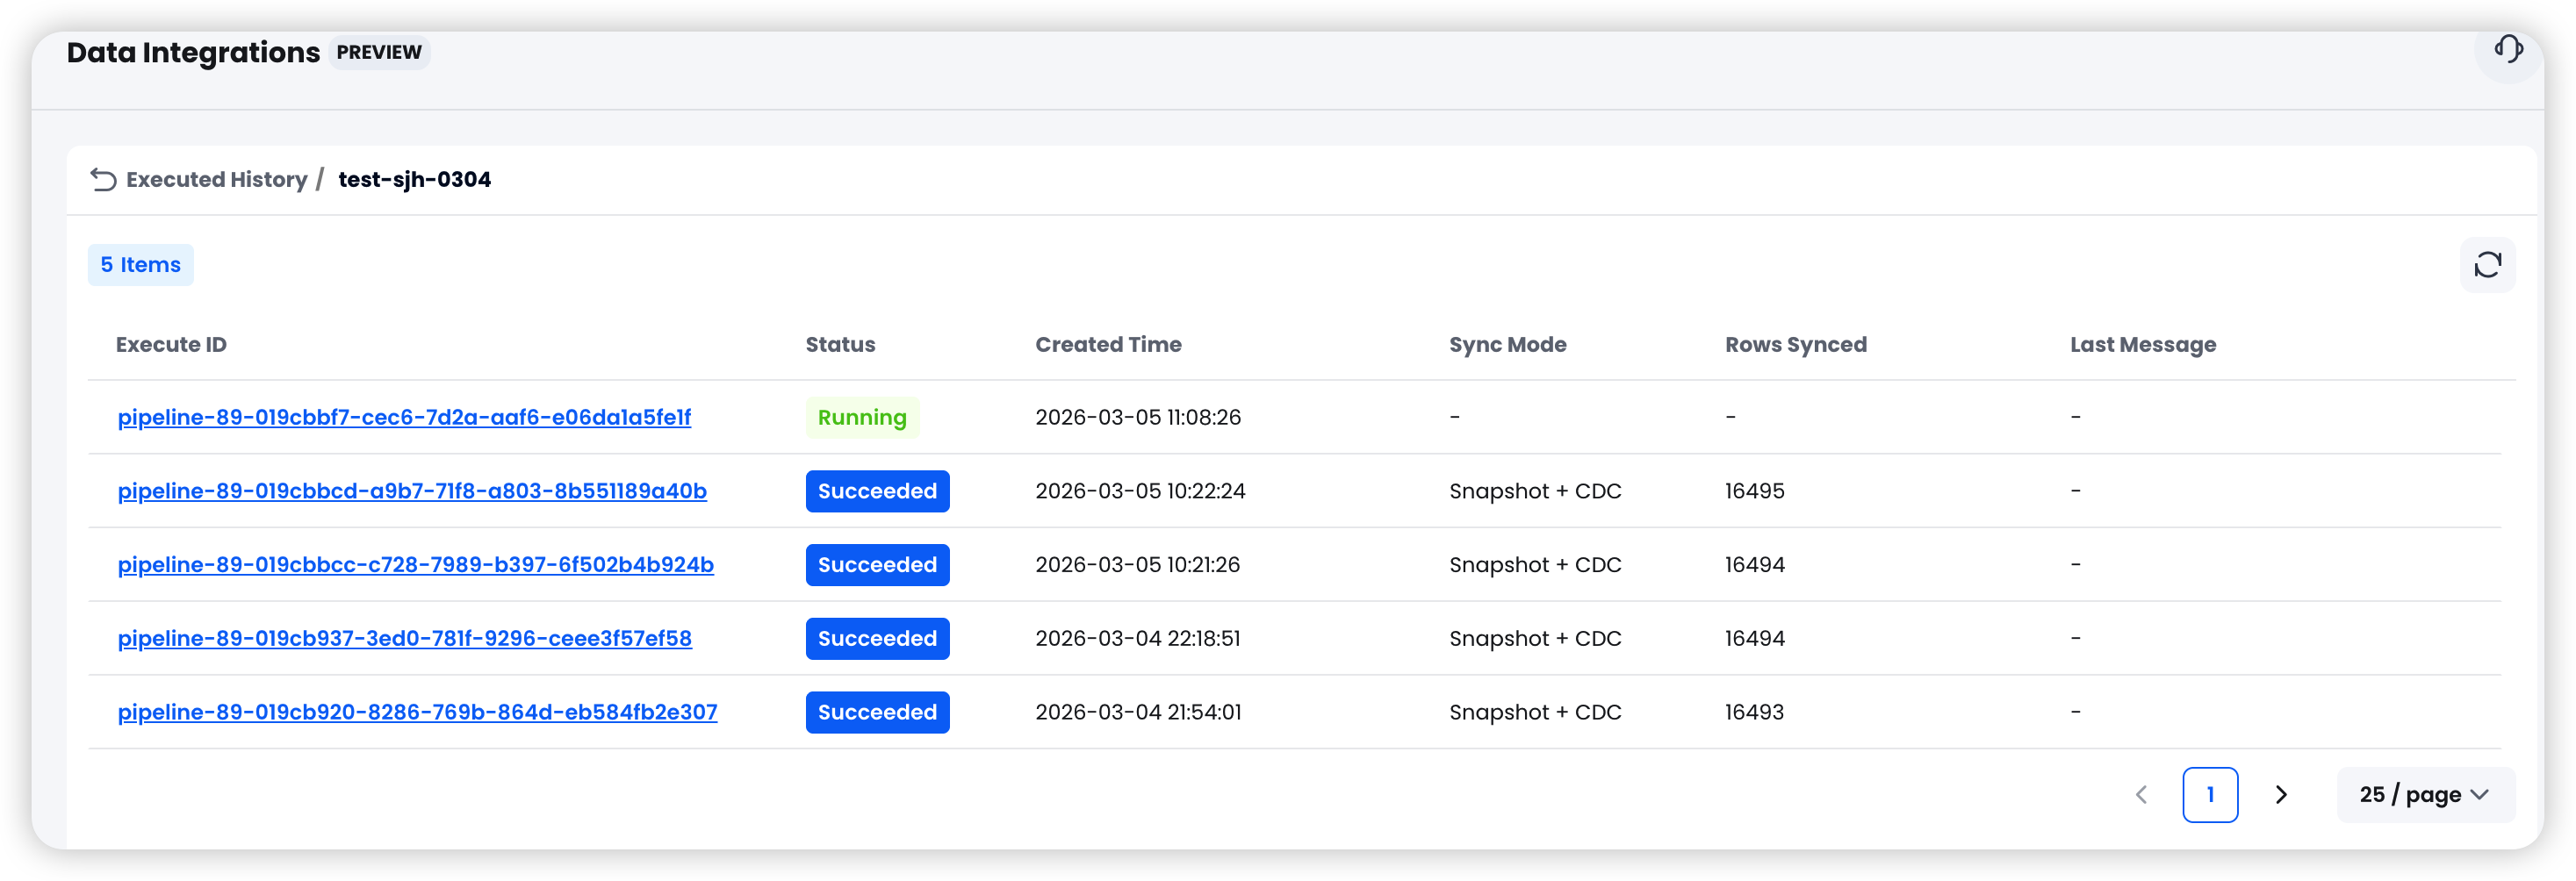Viewport: 2576px width, 881px height.
Task: Click the Rows Synced column header
Action: pos(1795,345)
